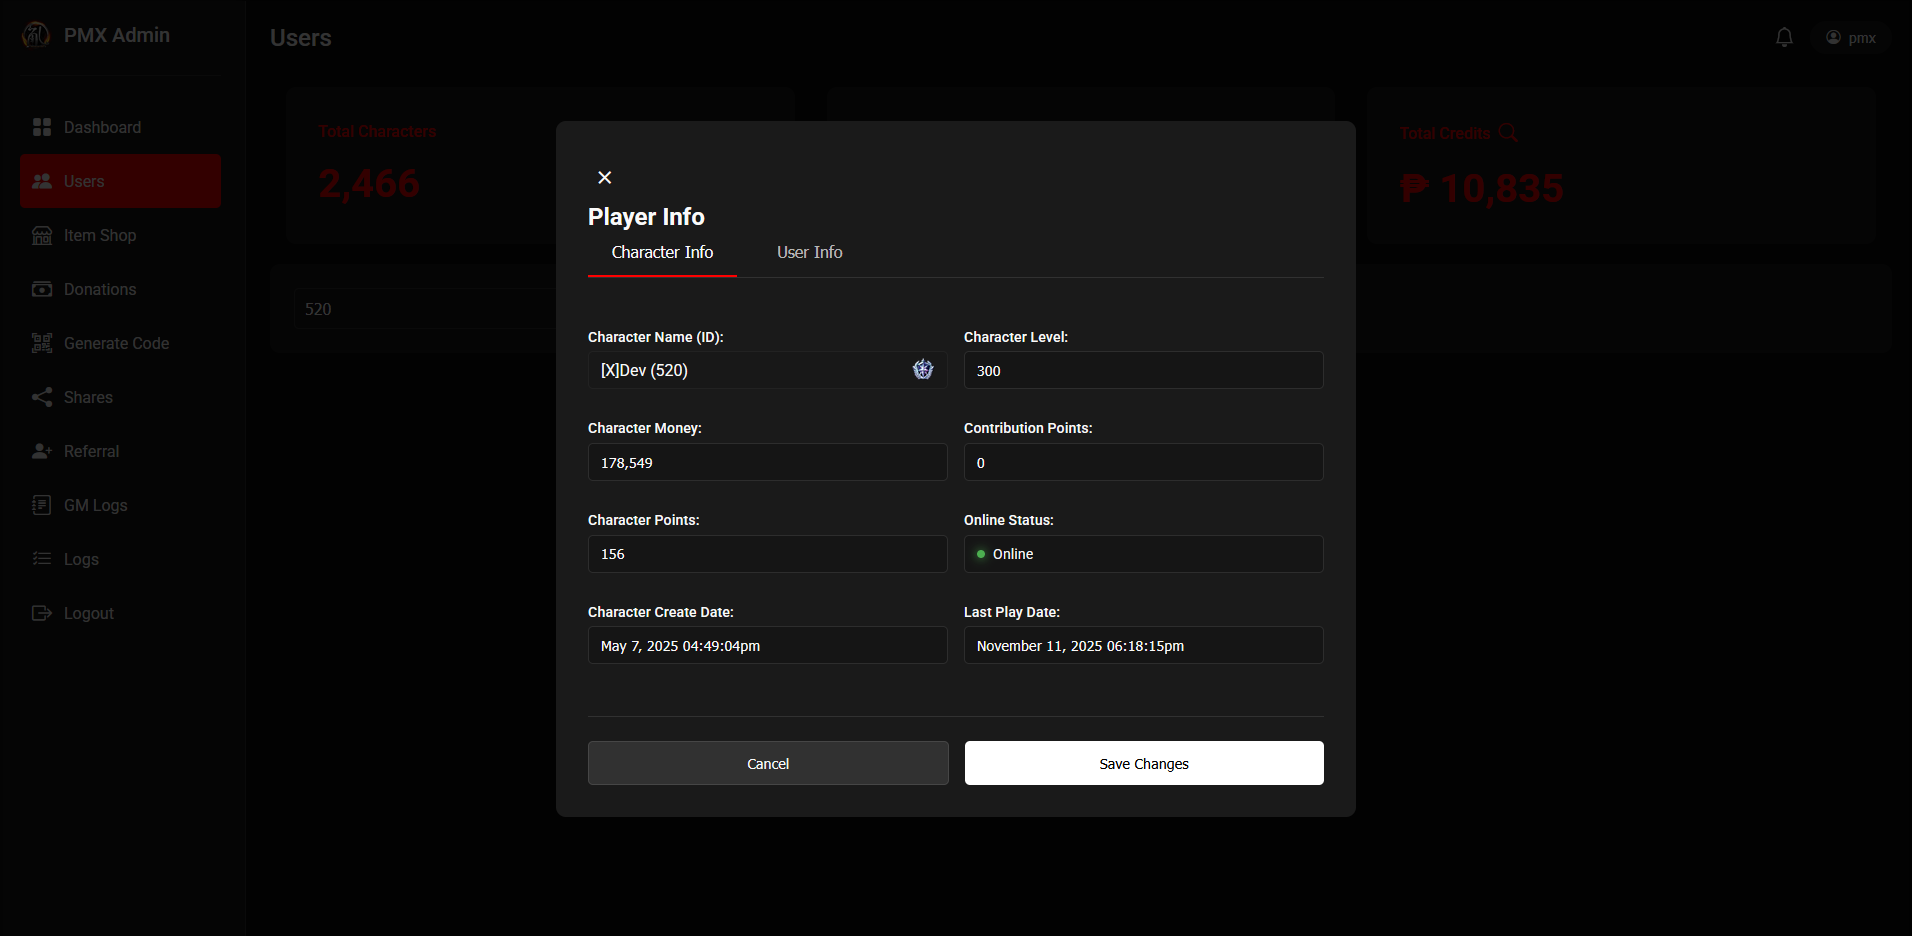This screenshot has width=1912, height=936.
Task: Open the pmx user account menu
Action: click(x=1850, y=38)
